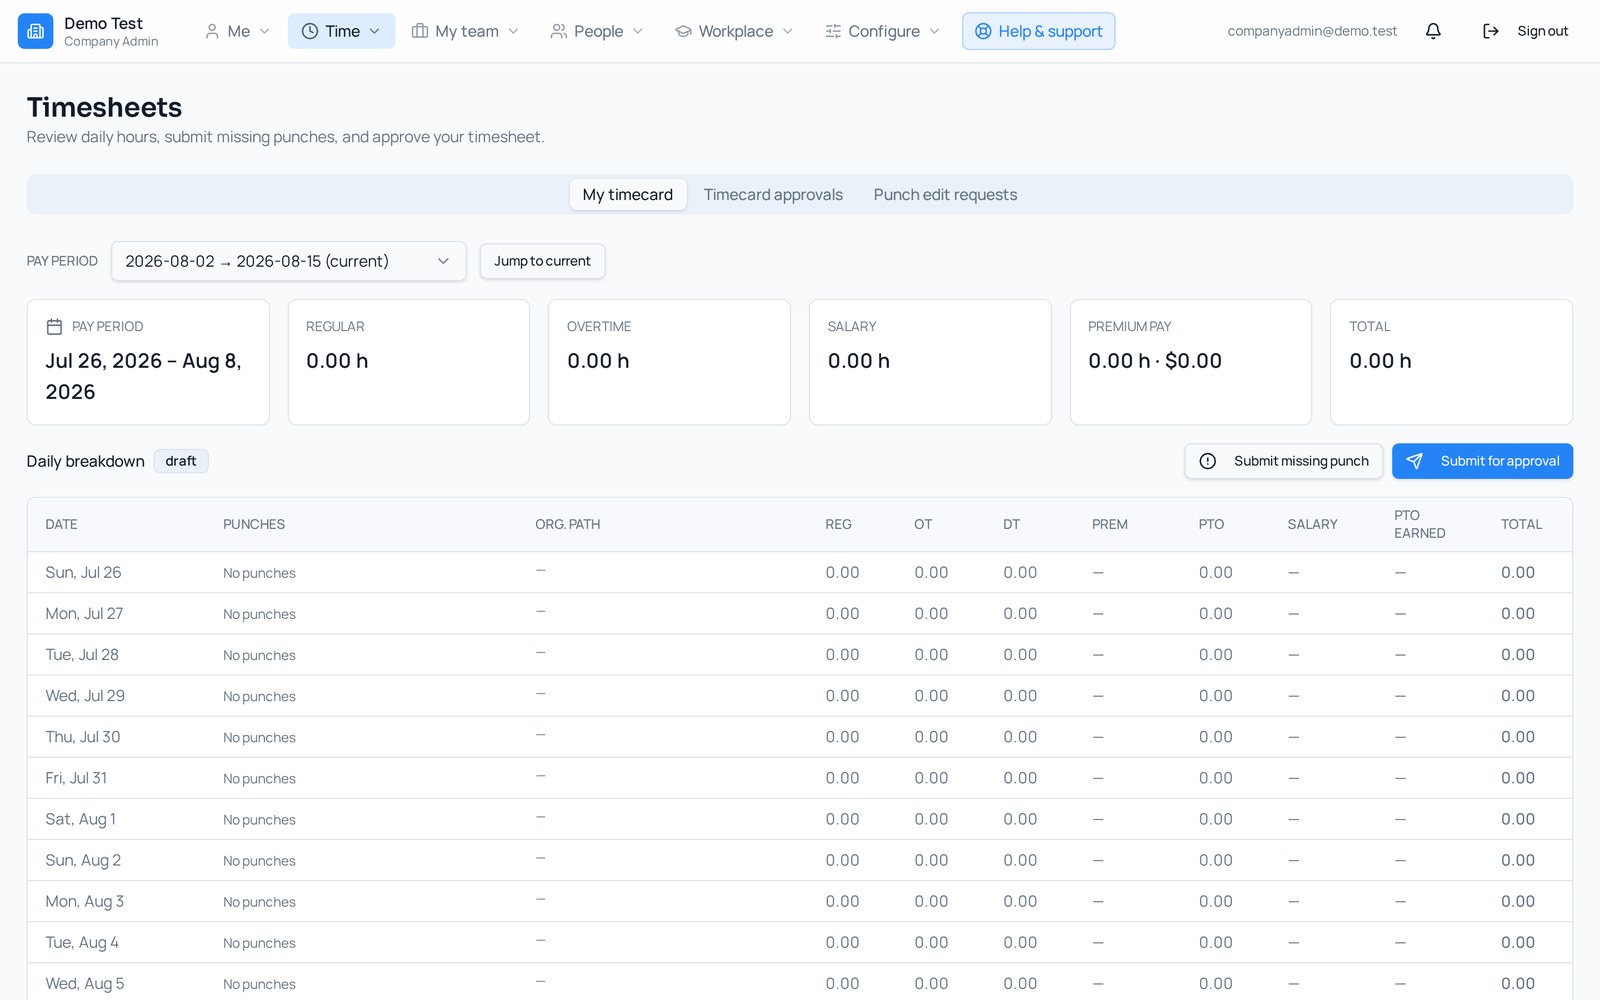The height and width of the screenshot is (1000, 1600).
Task: Click the sliders icon beside Configure
Action: tap(833, 31)
